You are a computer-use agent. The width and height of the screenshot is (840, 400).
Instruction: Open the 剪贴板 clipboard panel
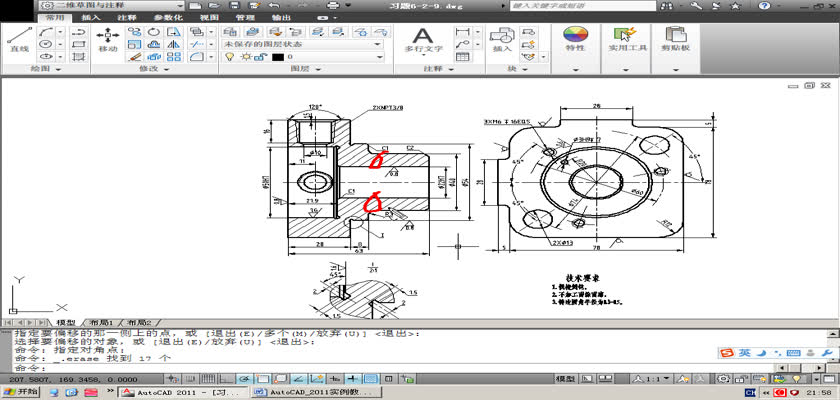677,40
